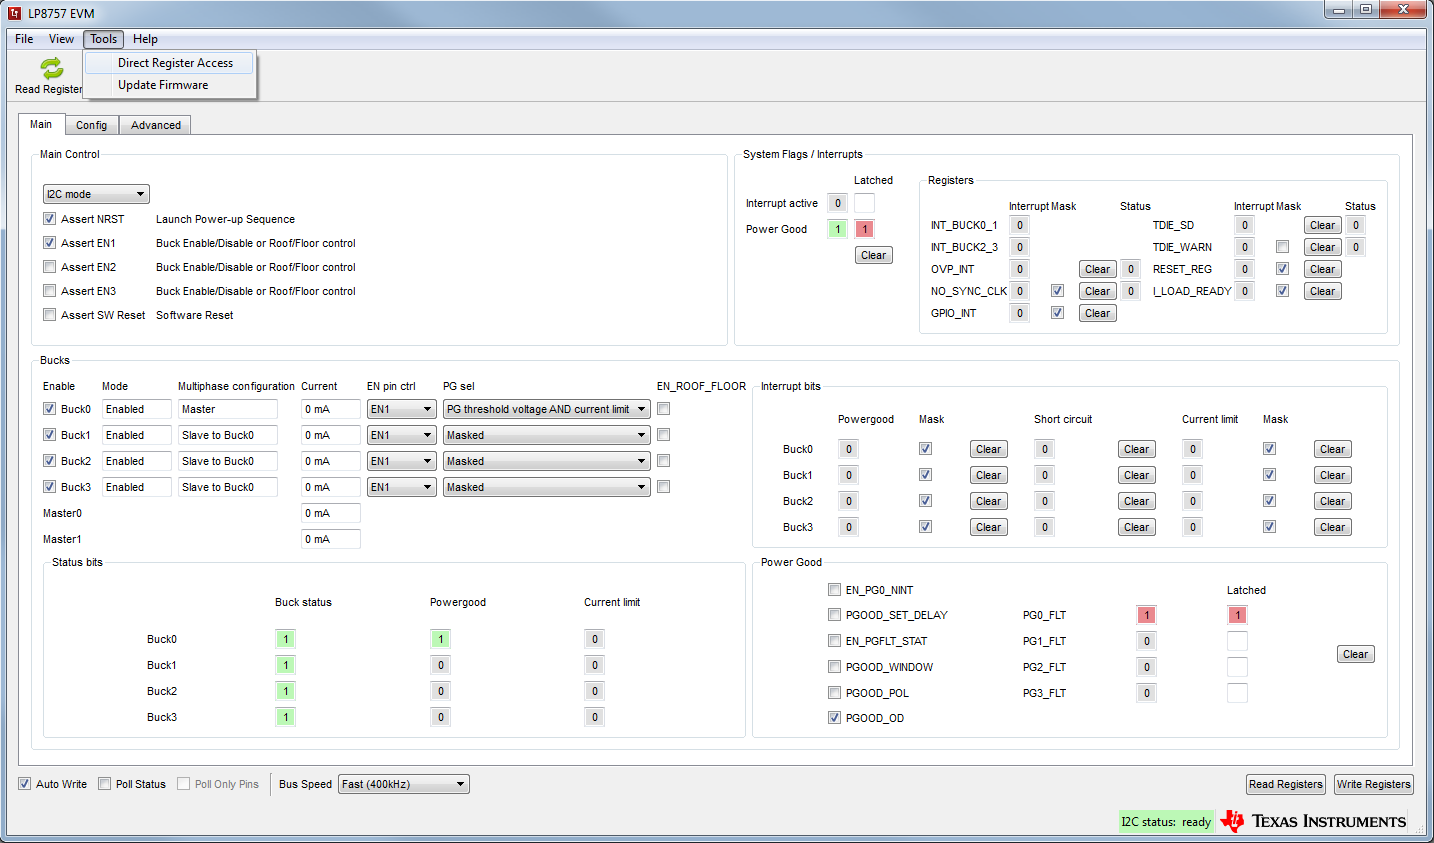Select Direct Register Access menu item
The image size is (1434, 843).
[x=169, y=63]
